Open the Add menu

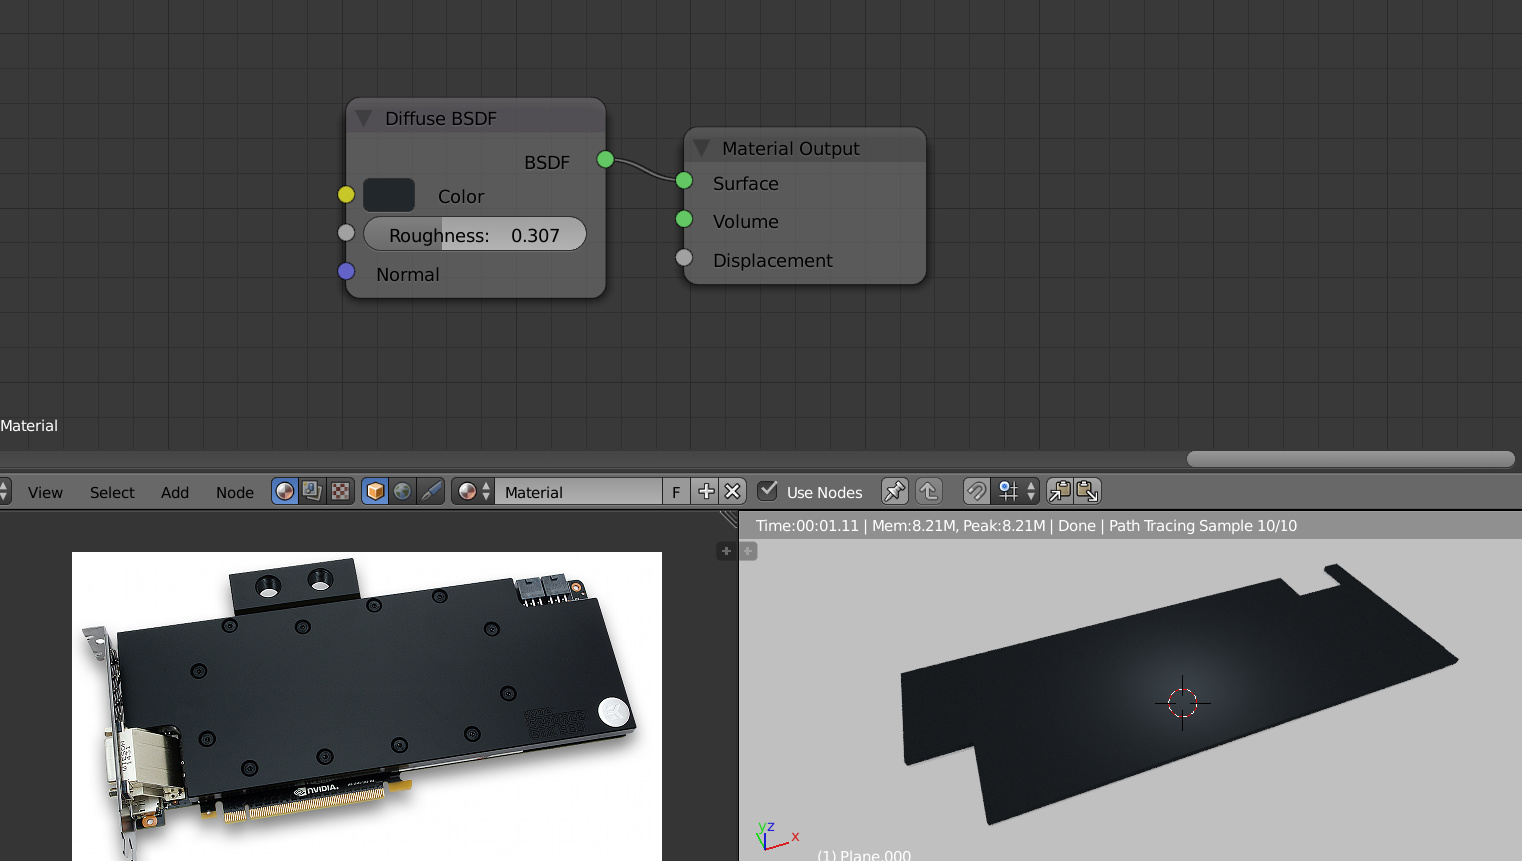175,492
